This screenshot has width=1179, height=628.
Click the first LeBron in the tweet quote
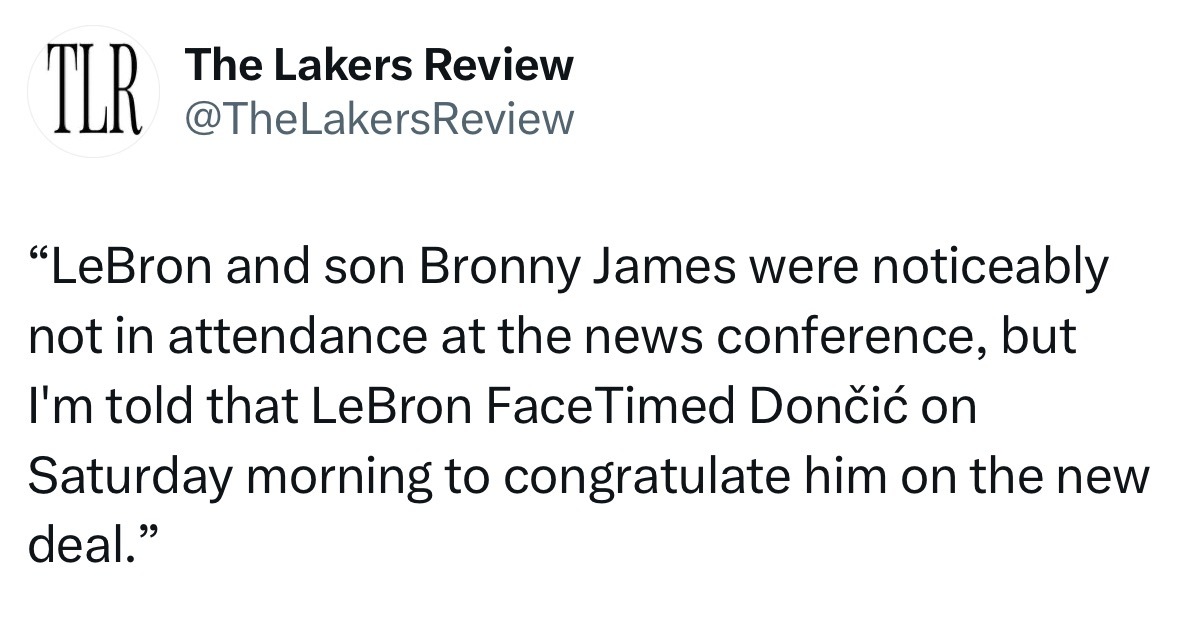pyautogui.click(x=131, y=268)
